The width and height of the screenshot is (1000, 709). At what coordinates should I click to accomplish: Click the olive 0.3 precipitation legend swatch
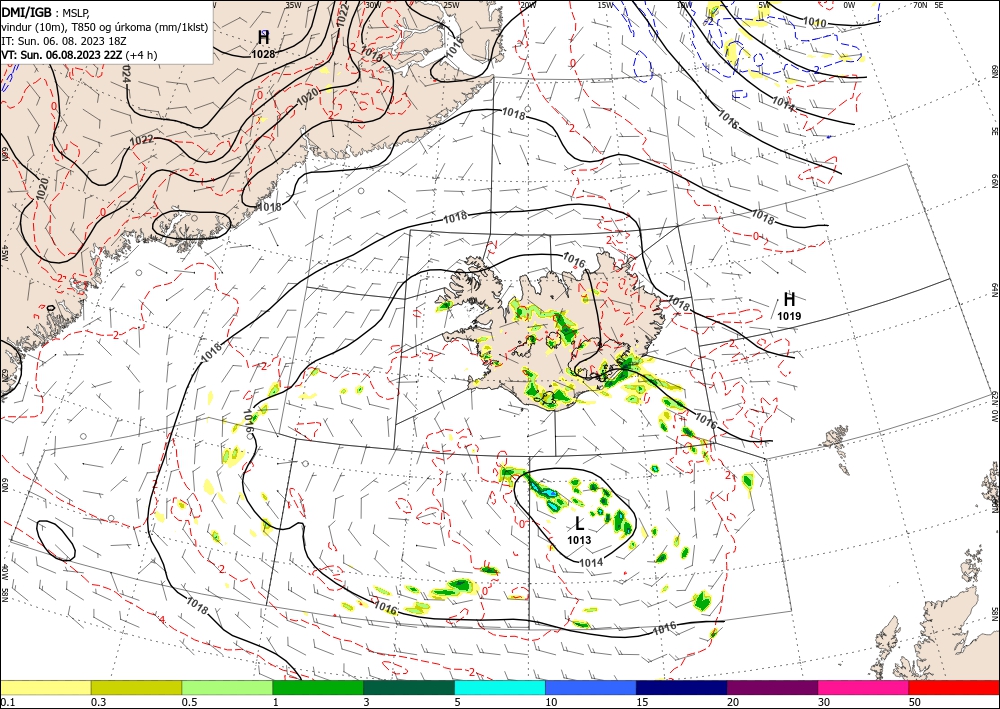click(136, 687)
